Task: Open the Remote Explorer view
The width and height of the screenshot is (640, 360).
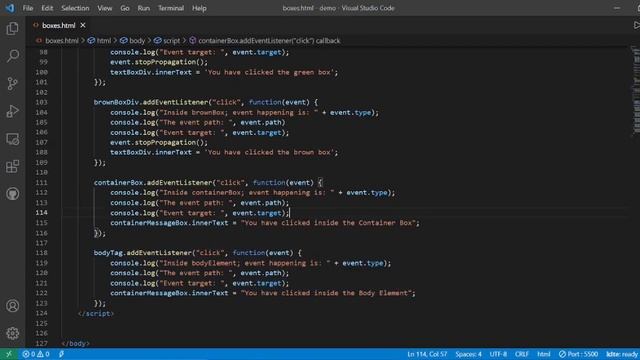Action: (13, 139)
